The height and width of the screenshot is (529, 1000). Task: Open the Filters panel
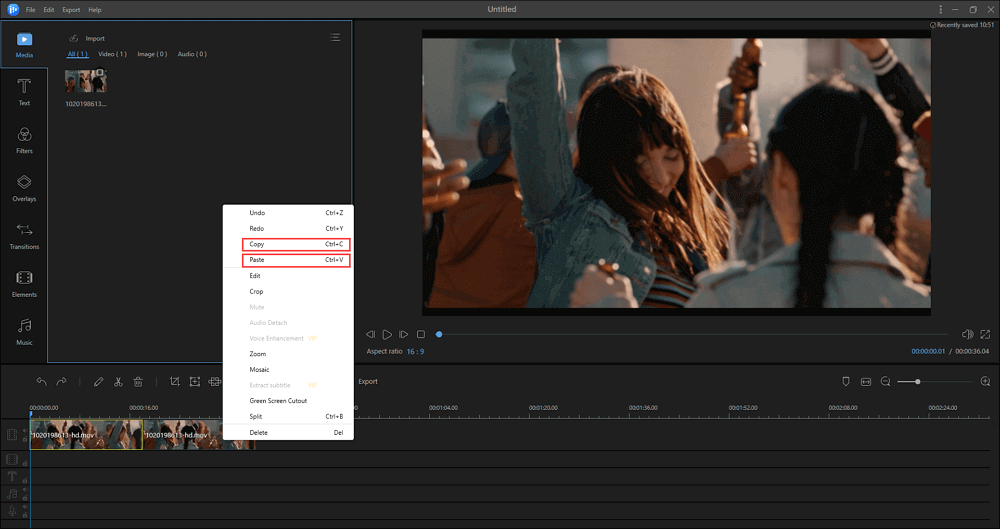tap(24, 140)
